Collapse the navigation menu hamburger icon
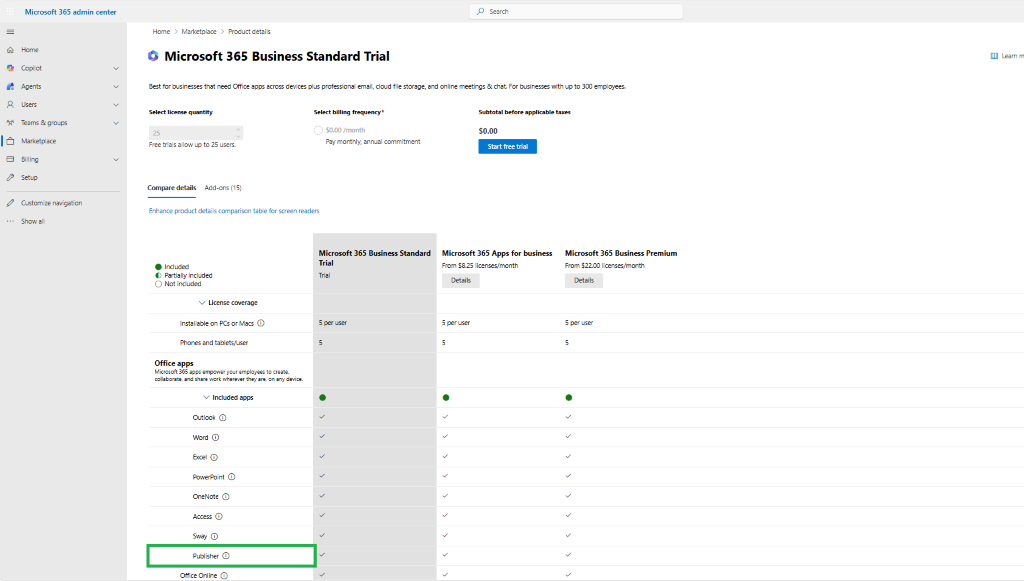Viewport: 1024px width, 581px height. pyautogui.click(x=10, y=31)
